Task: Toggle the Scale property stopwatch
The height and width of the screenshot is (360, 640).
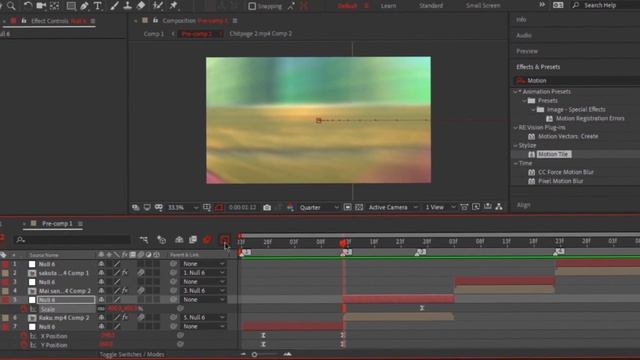Action: coord(24,309)
